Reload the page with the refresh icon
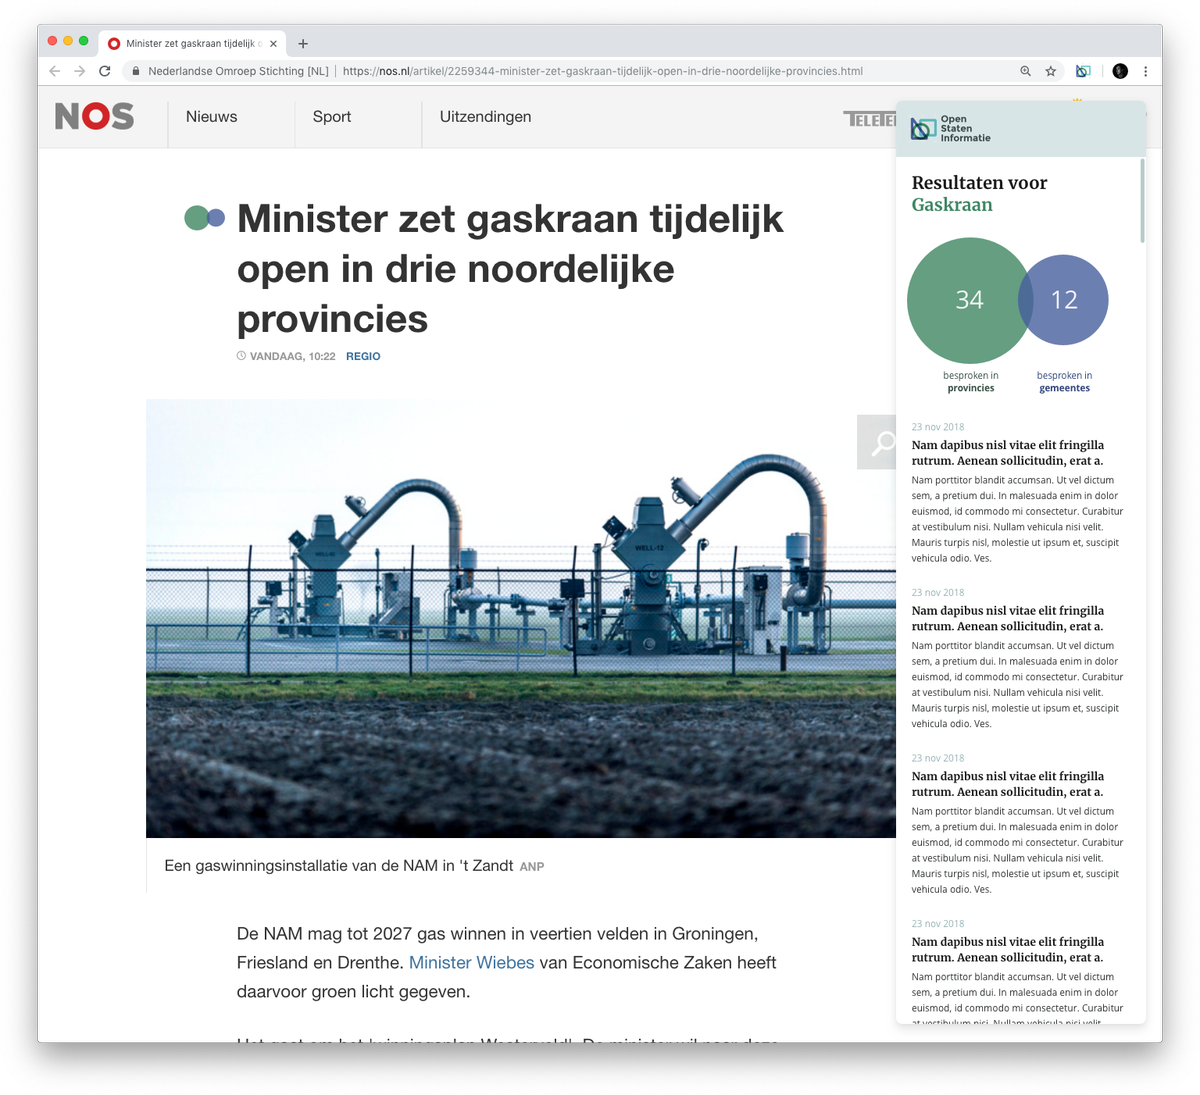The height and width of the screenshot is (1095, 1200). (x=105, y=71)
